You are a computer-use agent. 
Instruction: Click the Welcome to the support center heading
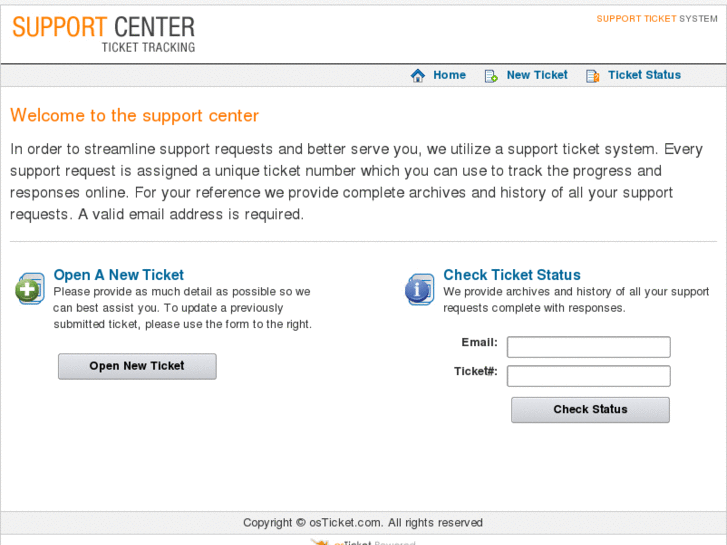(134, 116)
